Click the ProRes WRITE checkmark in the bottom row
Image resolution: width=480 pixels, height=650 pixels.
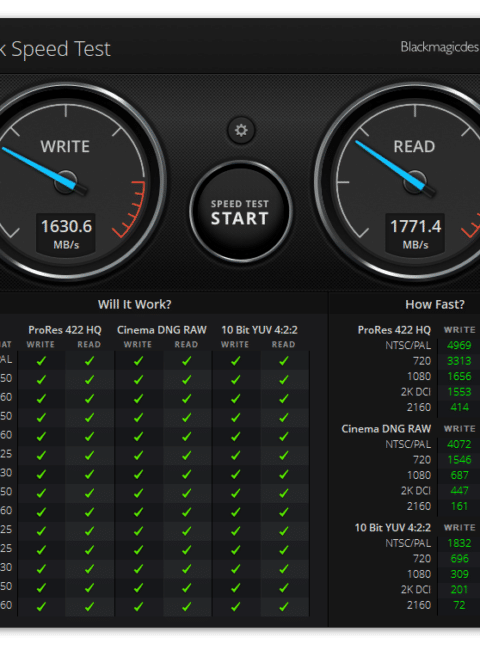pos(41,607)
